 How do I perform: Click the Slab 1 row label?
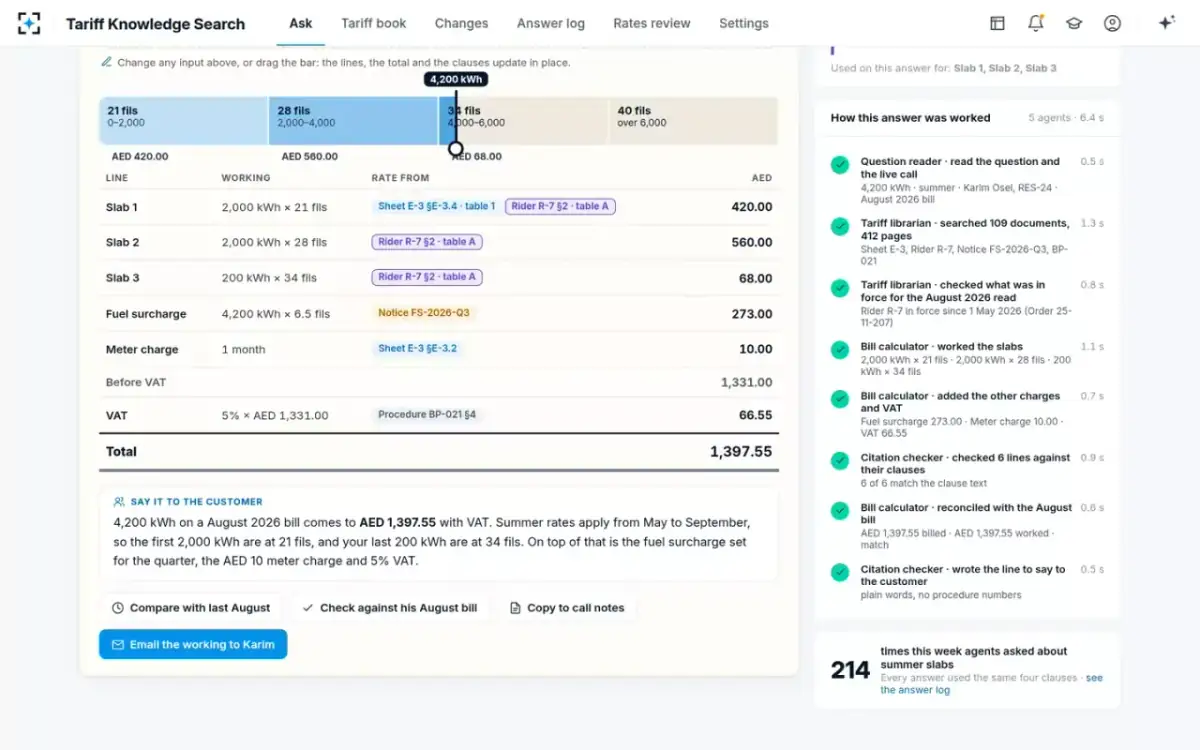(122, 207)
